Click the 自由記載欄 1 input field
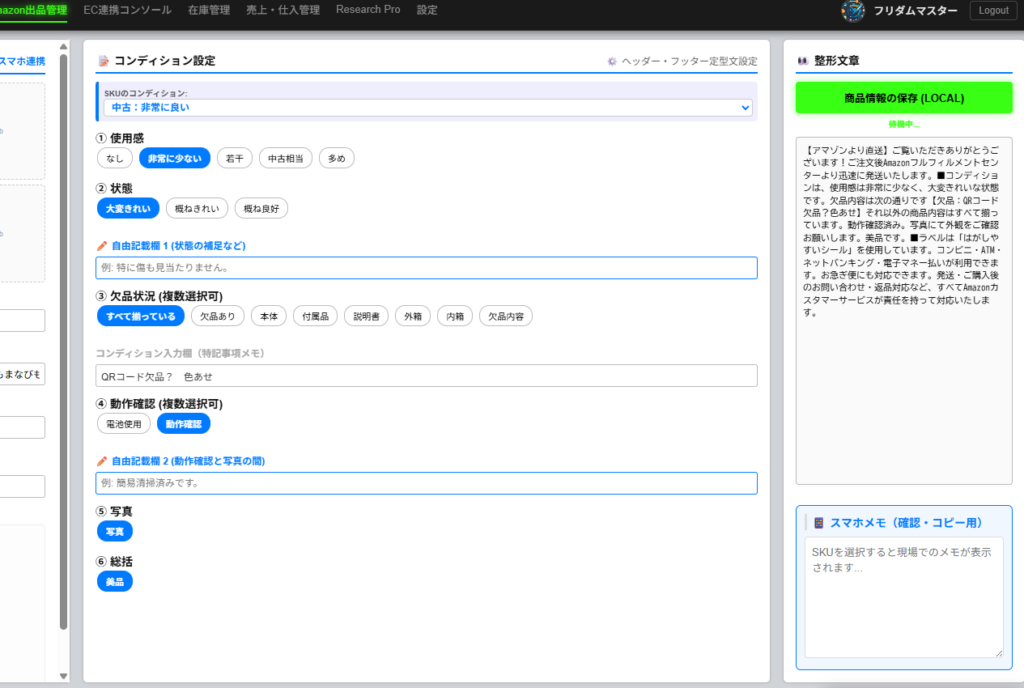1024x688 pixels. click(426, 268)
